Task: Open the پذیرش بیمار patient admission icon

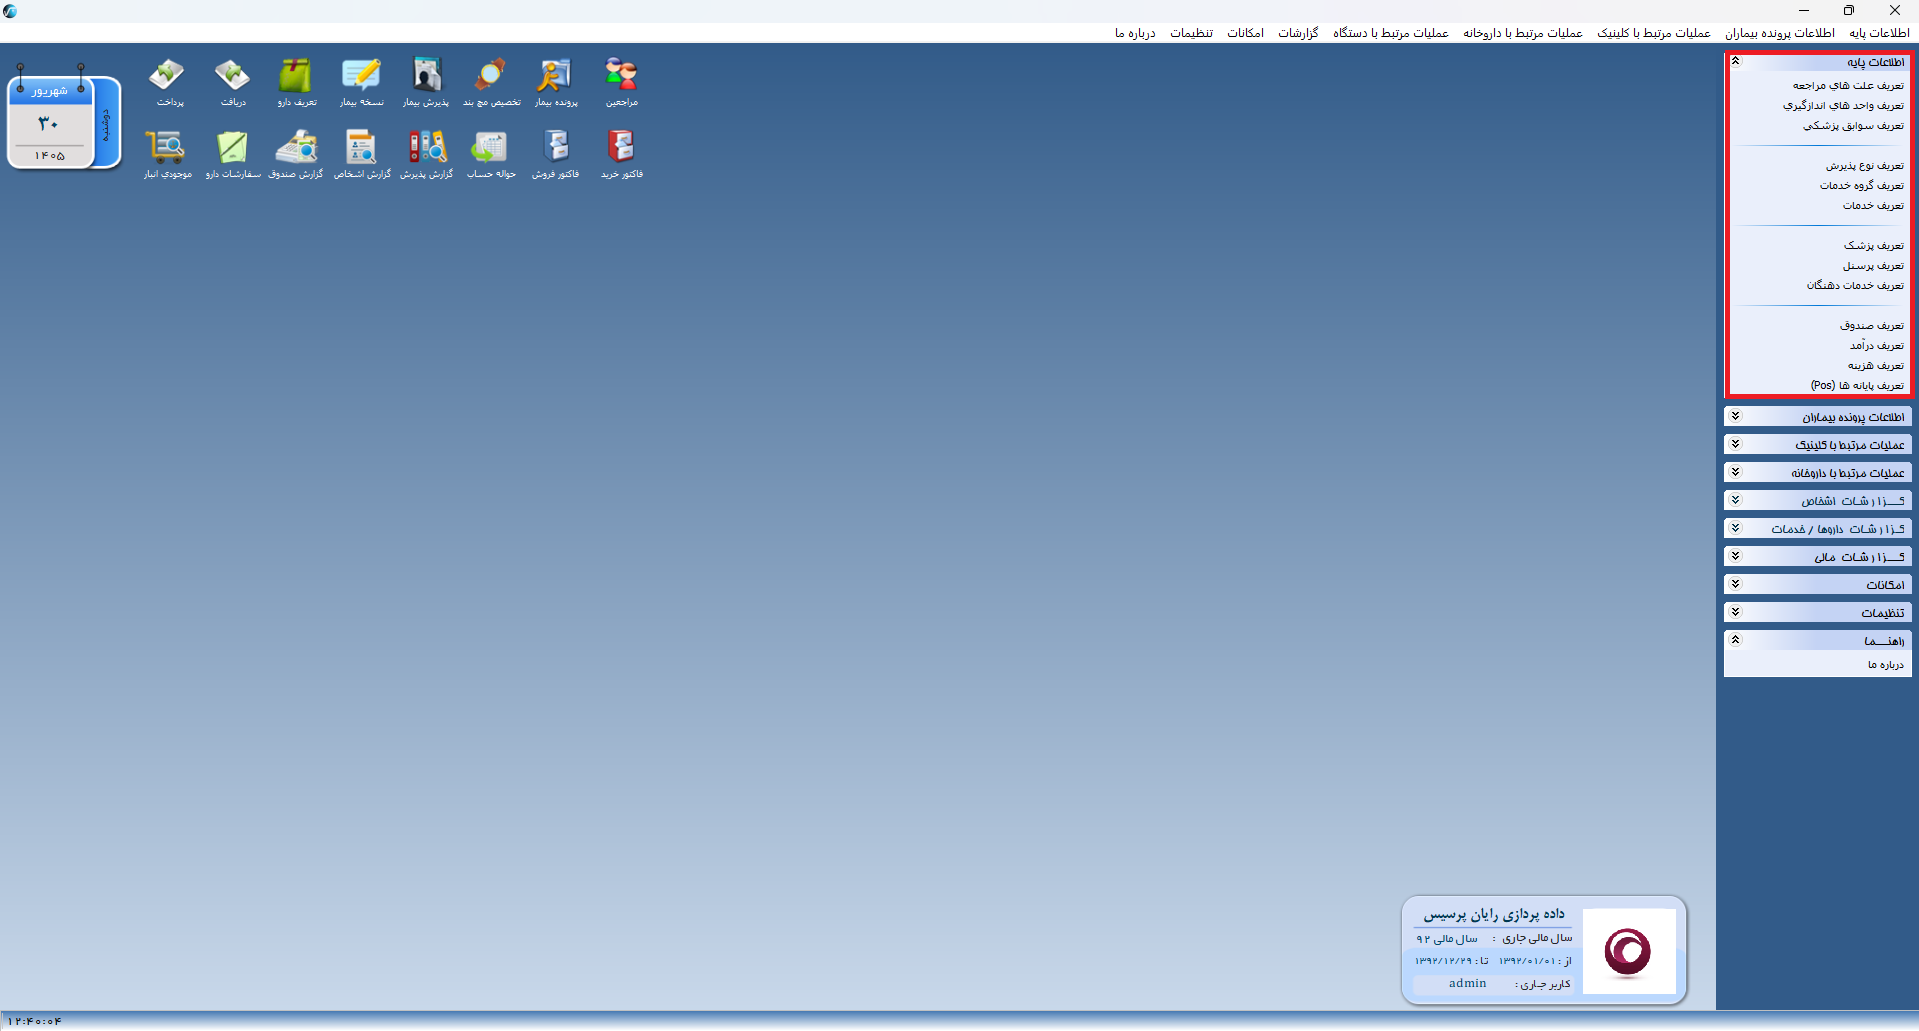Action: pos(426,81)
